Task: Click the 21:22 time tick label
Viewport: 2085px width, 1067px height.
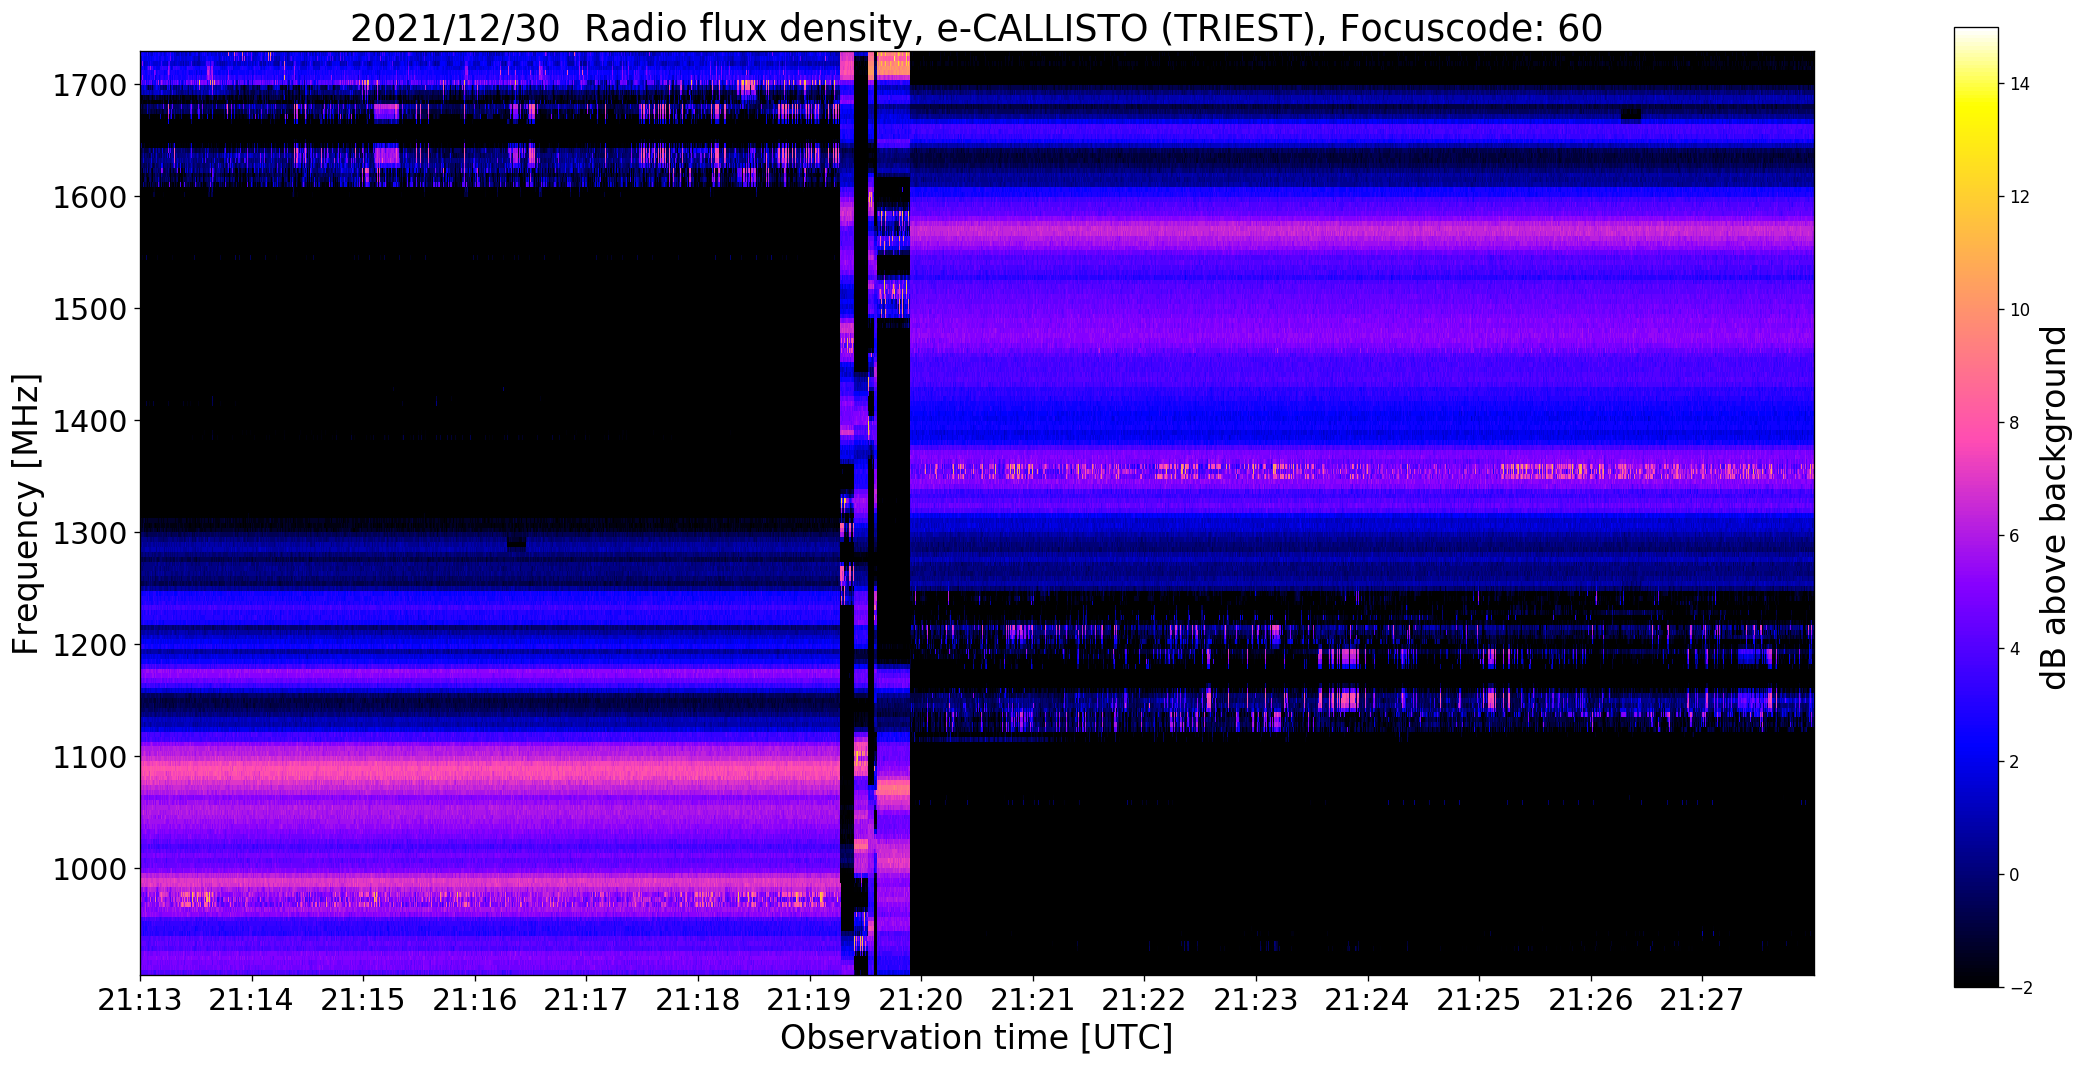Action: pos(1144,1000)
